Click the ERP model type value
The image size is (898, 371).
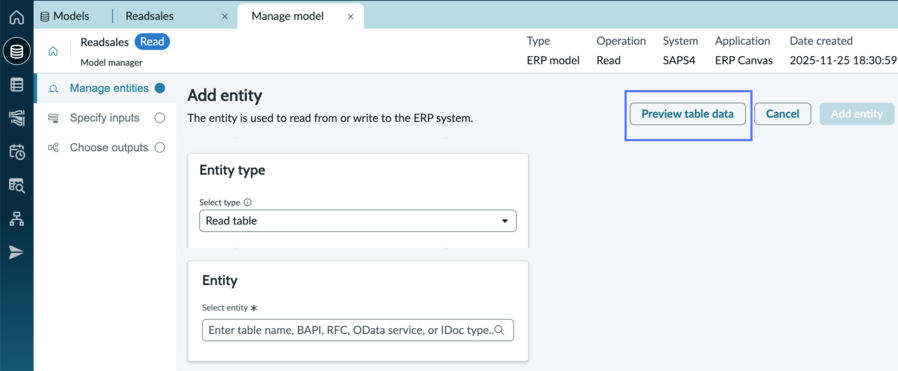point(553,60)
